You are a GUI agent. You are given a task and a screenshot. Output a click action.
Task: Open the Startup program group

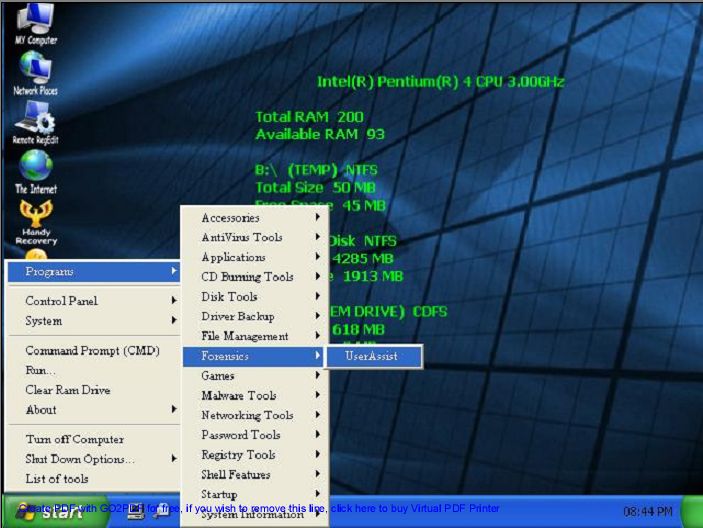tap(255, 494)
